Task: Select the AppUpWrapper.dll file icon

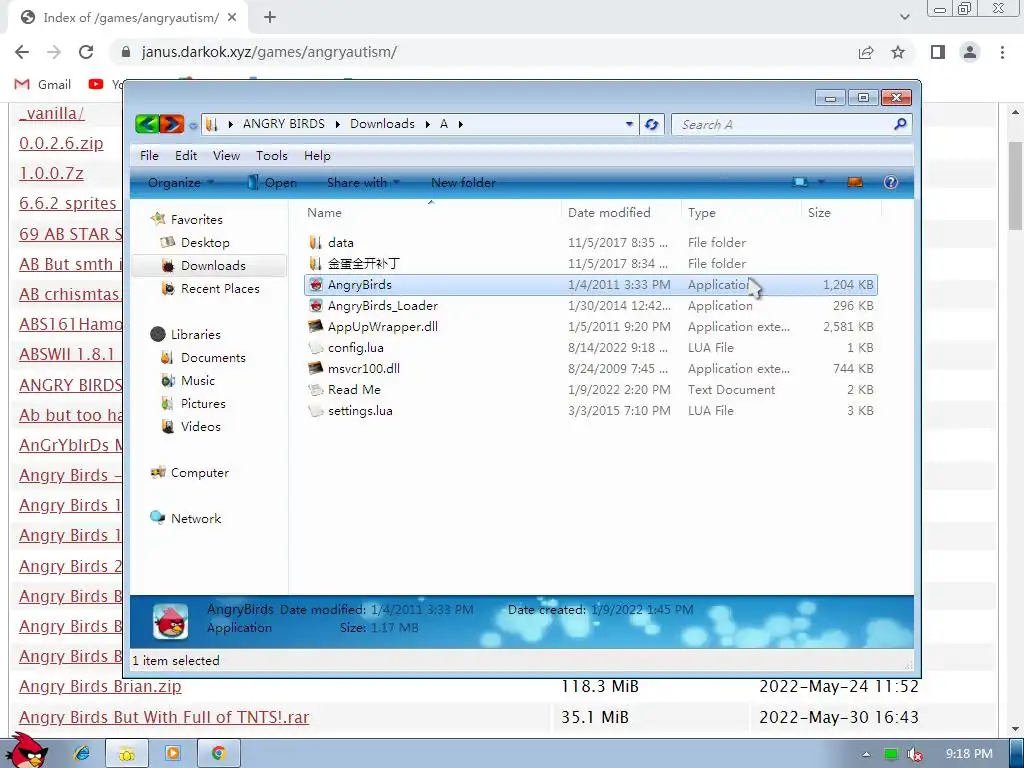Action: coord(316,327)
